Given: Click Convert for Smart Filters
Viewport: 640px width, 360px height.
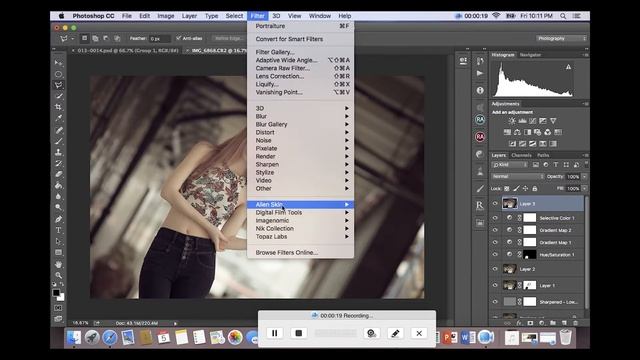Looking at the screenshot, I should pyautogui.click(x=300, y=39).
